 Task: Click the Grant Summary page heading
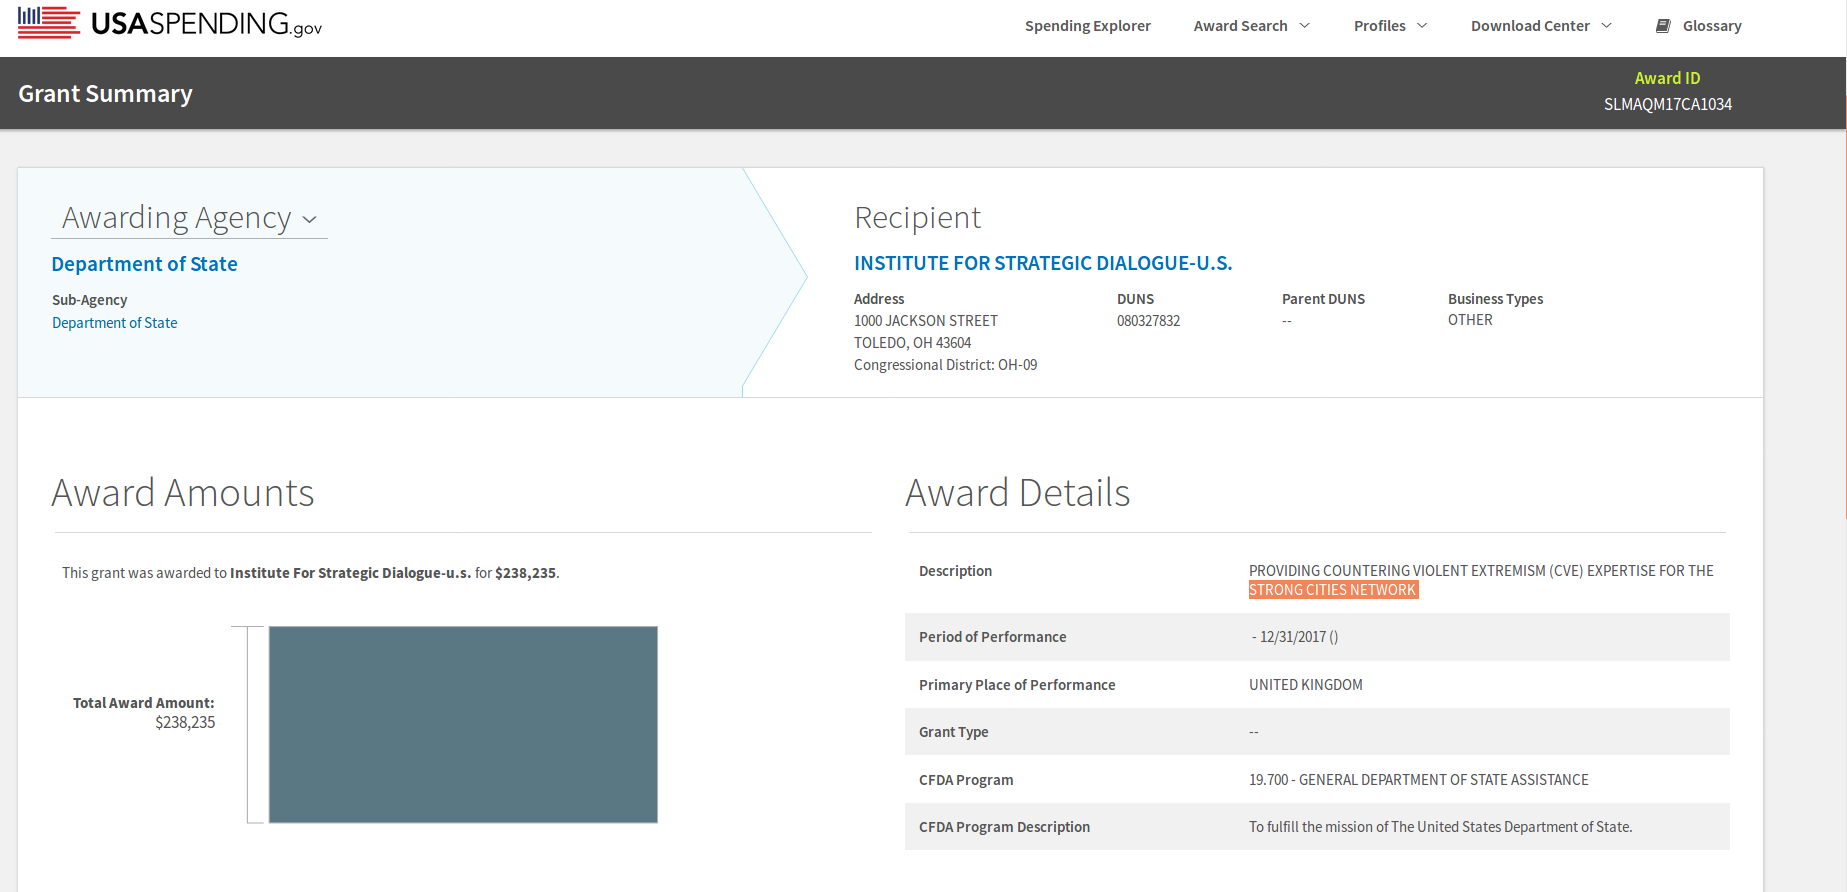(105, 94)
